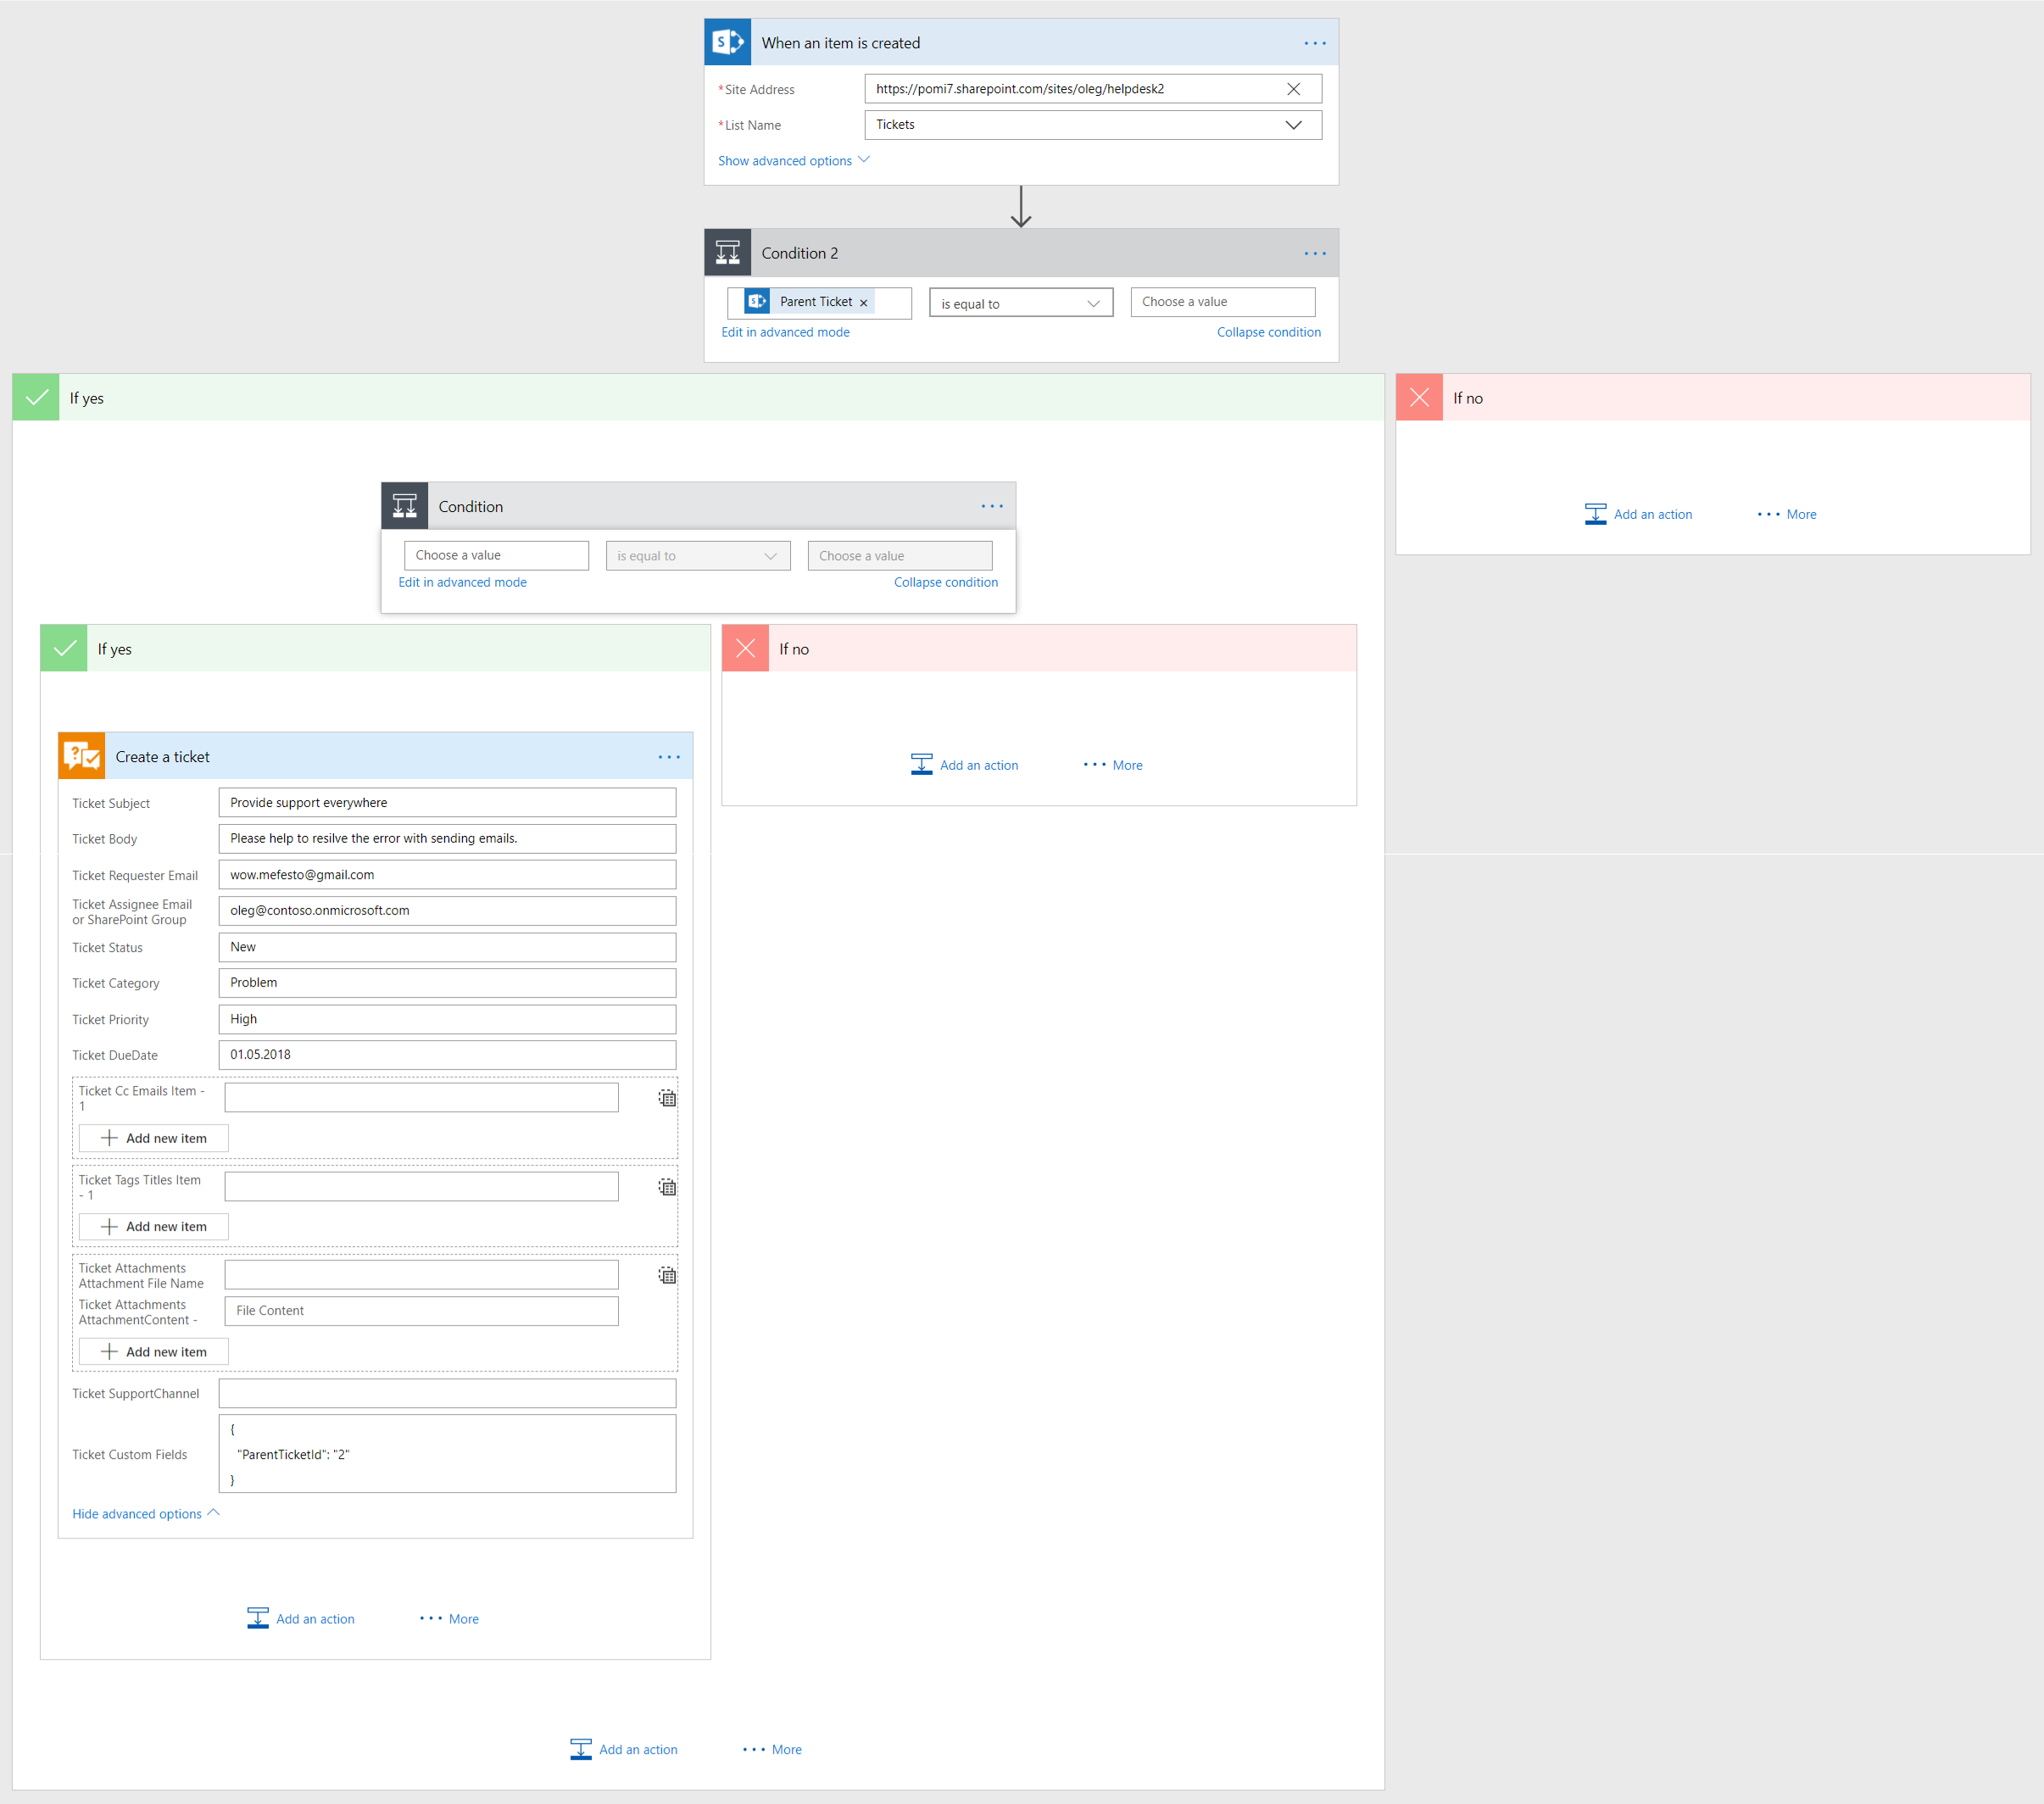
Task: Click the Ticket SupportChannel input field
Action: pyautogui.click(x=447, y=1393)
